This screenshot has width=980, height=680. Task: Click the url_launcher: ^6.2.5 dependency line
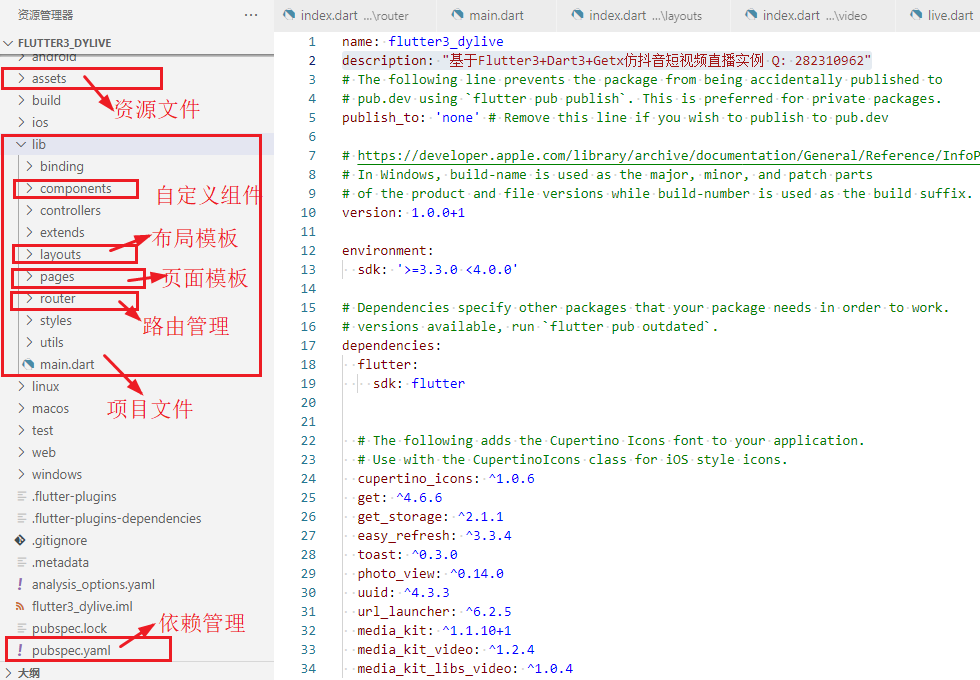[434, 612]
